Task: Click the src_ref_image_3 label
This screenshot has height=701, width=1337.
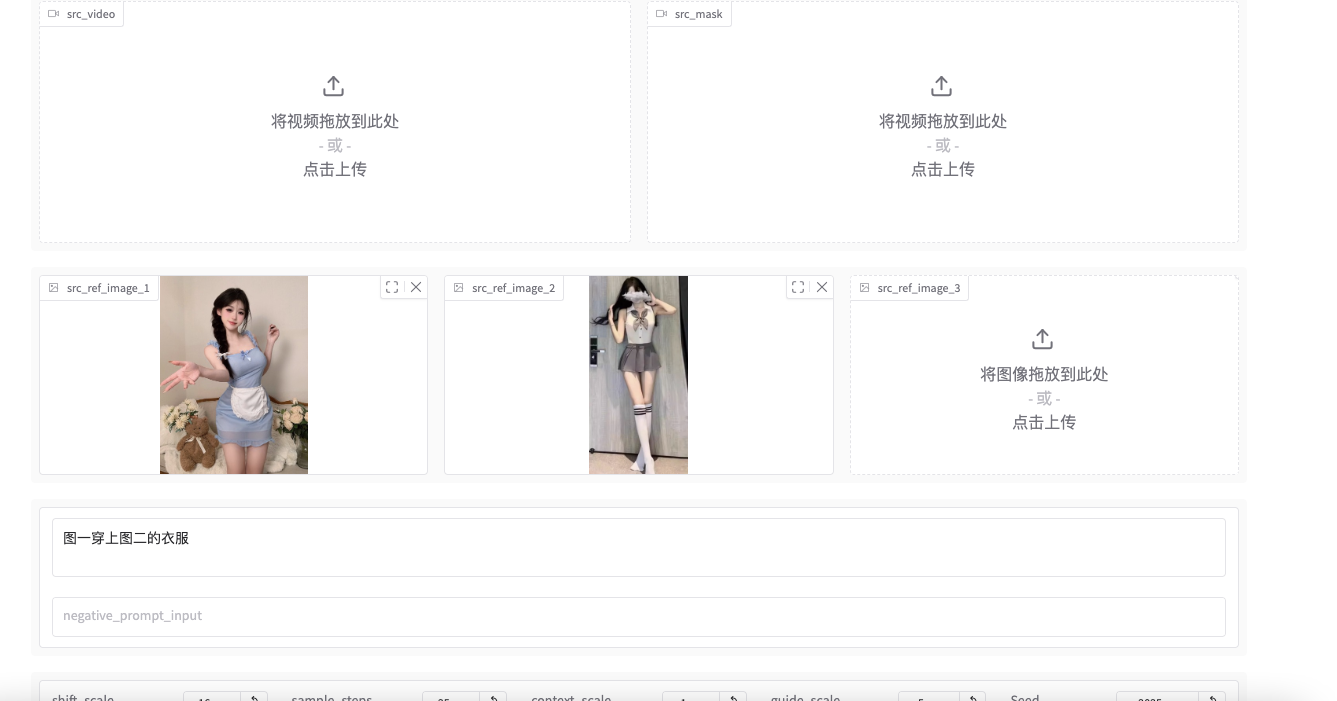Action: 919,288
